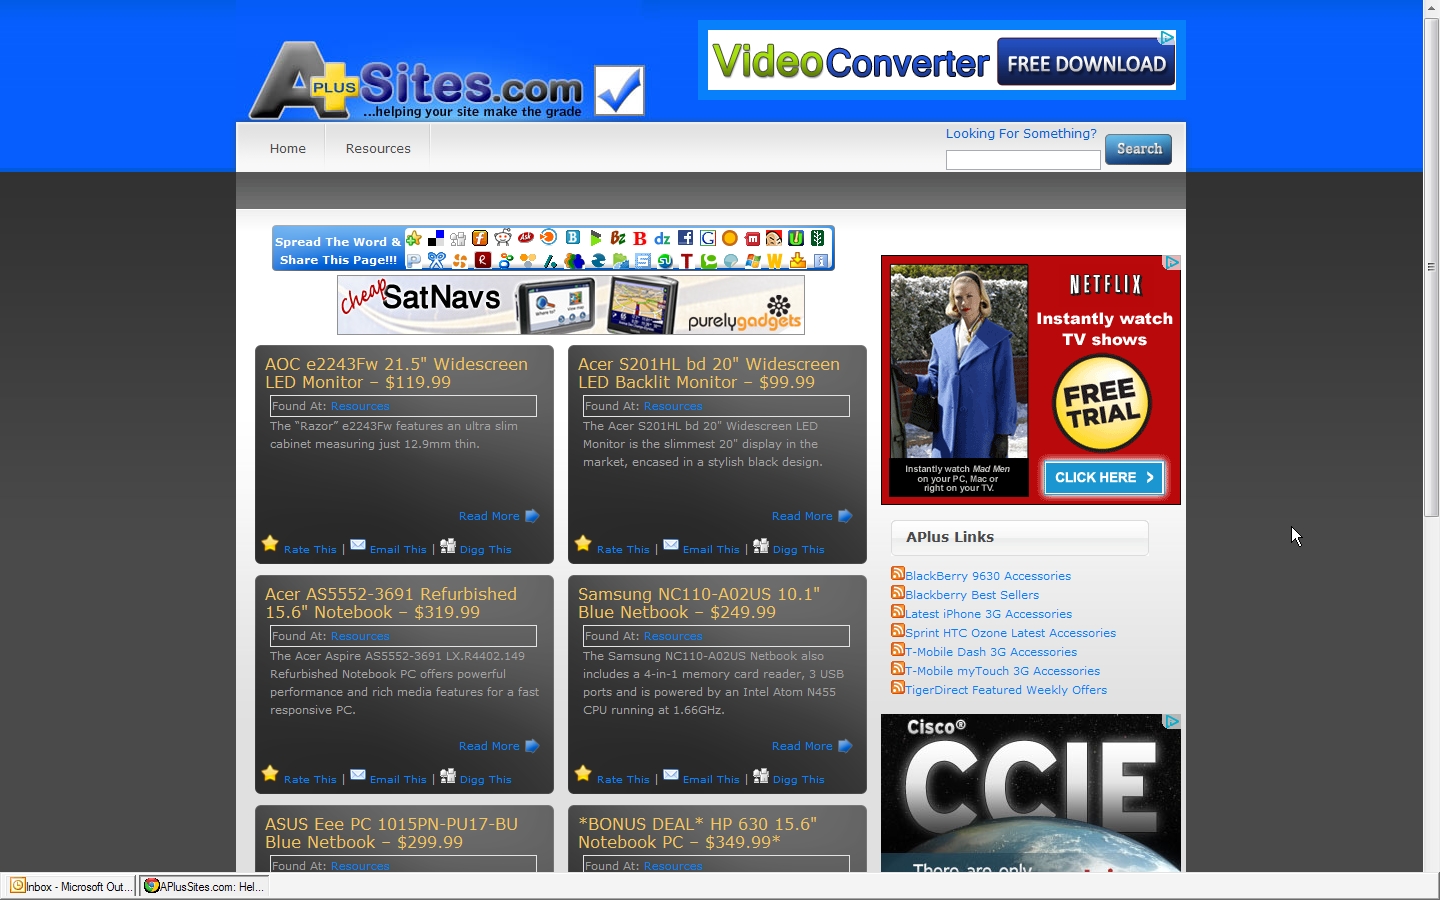Click the blue checkmark in the APlusSites logo
The height and width of the screenshot is (900, 1440).
coord(619,91)
